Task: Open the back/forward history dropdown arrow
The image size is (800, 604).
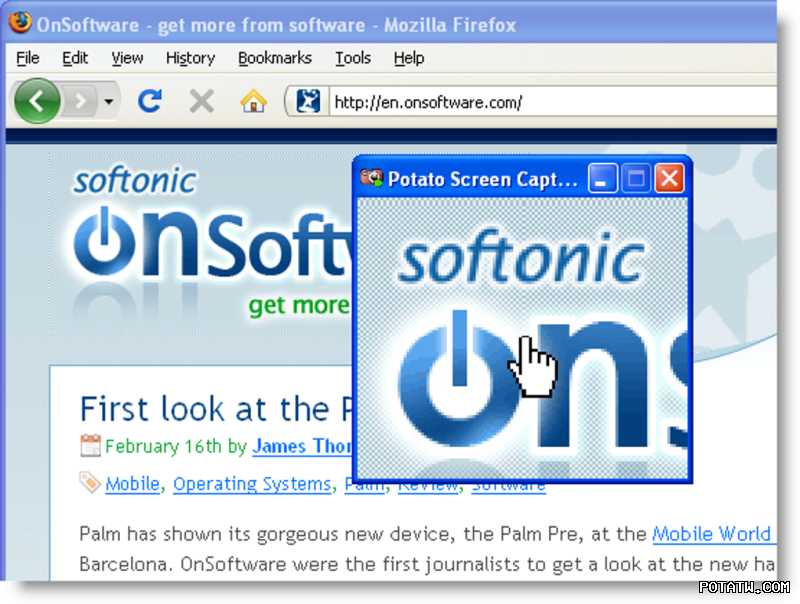Action: tap(108, 102)
